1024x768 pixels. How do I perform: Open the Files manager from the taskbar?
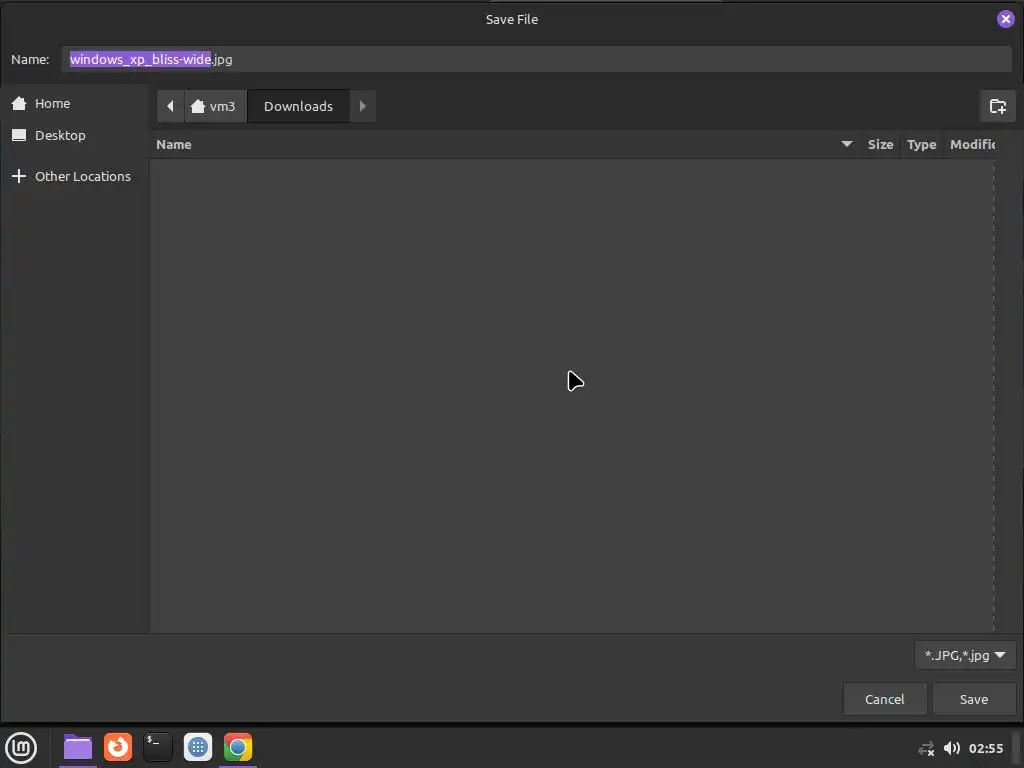[x=78, y=747]
